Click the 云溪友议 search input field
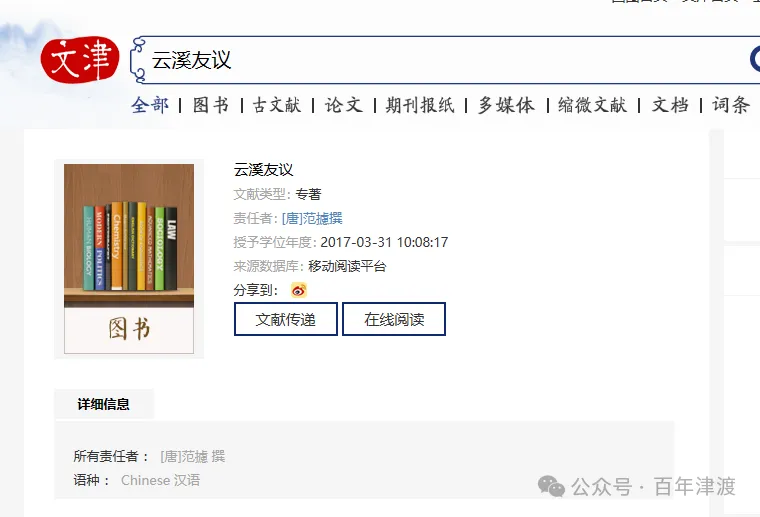The width and height of the screenshot is (760, 517). pyautogui.click(x=446, y=60)
